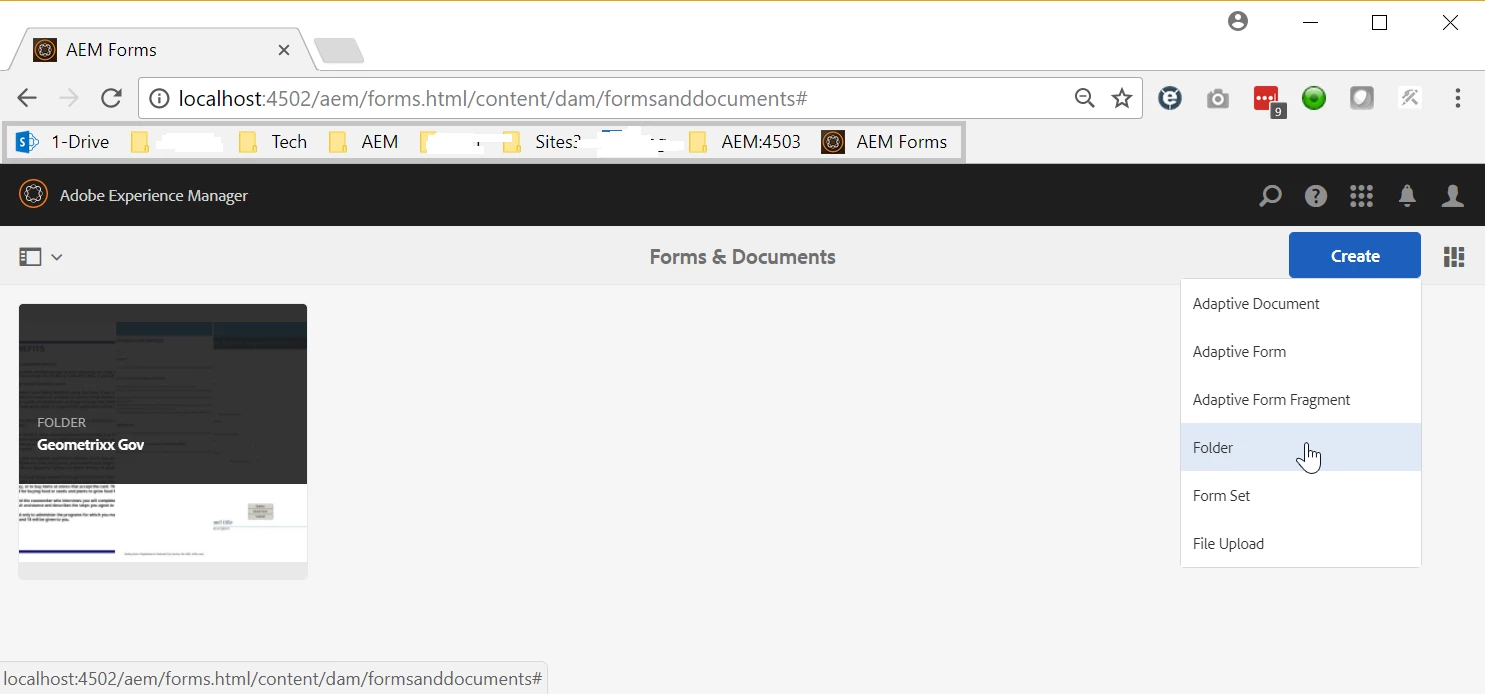The height and width of the screenshot is (694, 1485).
Task: Click the red extension with 9 badge
Action: [x=1268, y=100]
